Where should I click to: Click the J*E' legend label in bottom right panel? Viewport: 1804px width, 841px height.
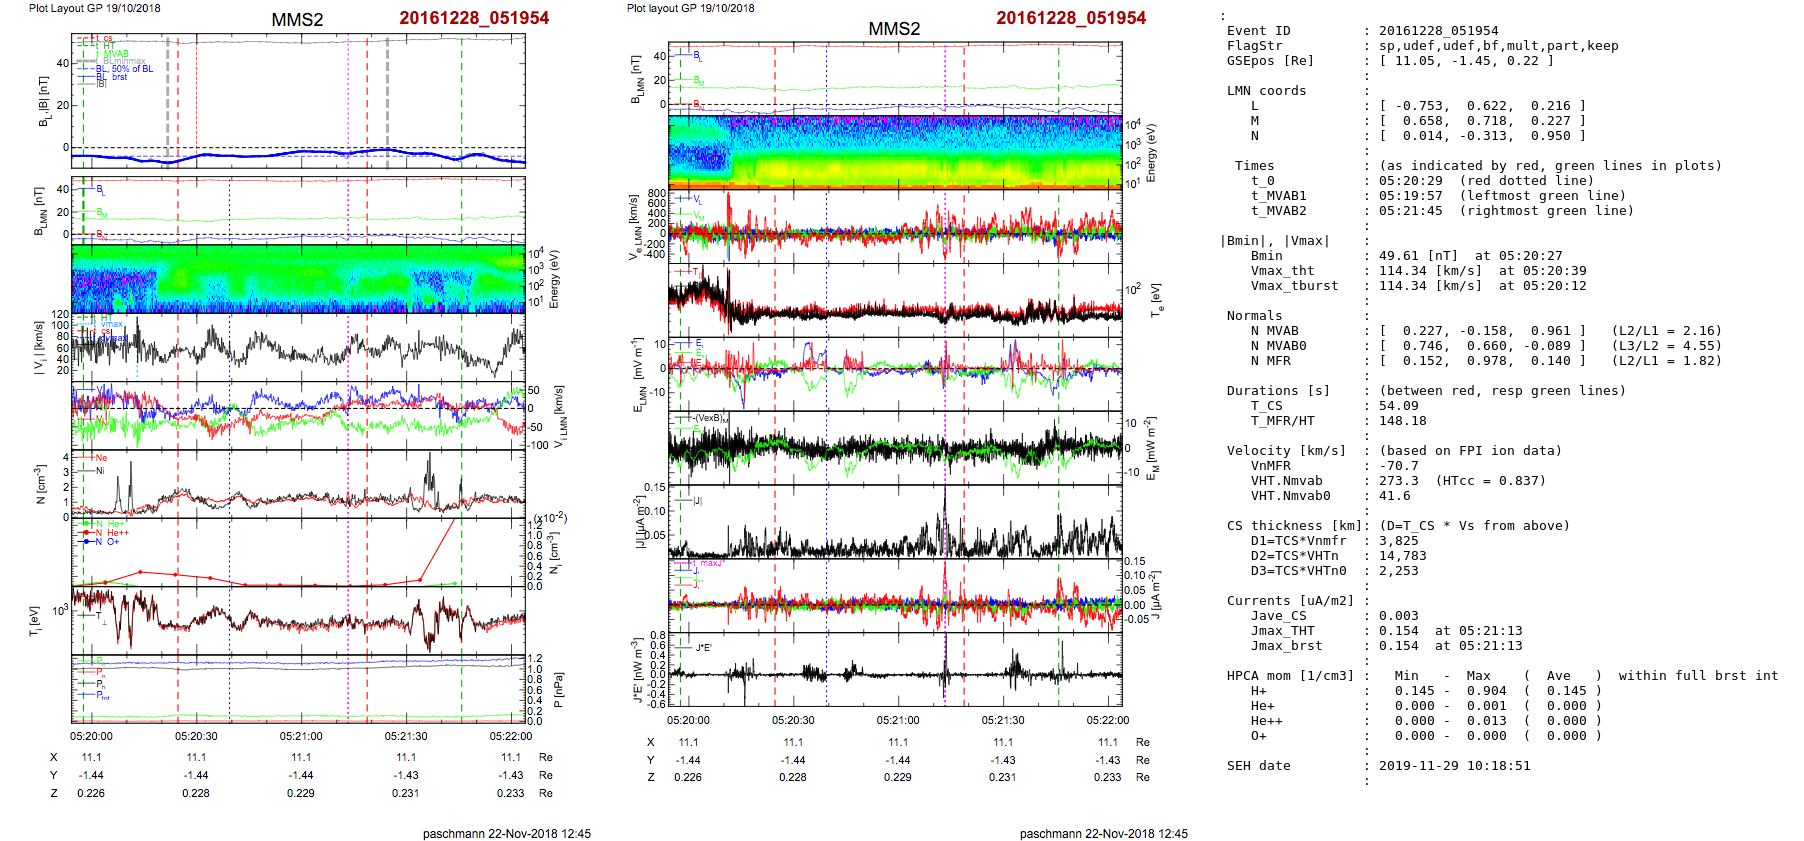703,648
